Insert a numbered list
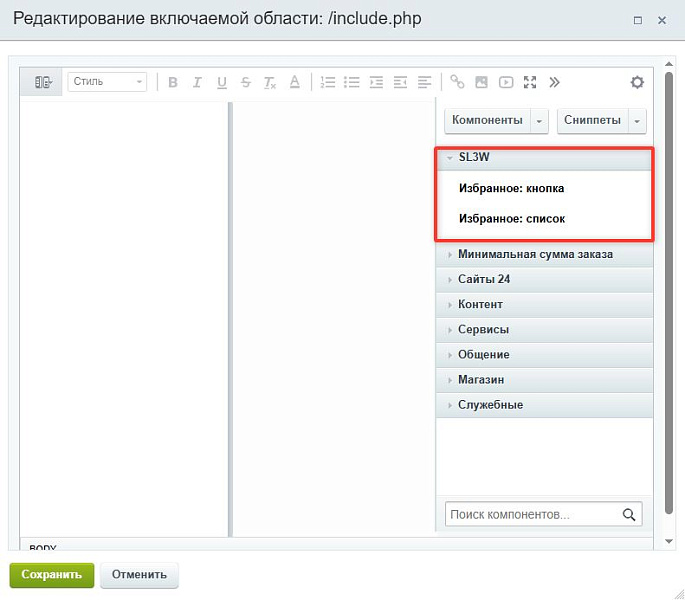The image size is (685, 600). click(x=328, y=82)
